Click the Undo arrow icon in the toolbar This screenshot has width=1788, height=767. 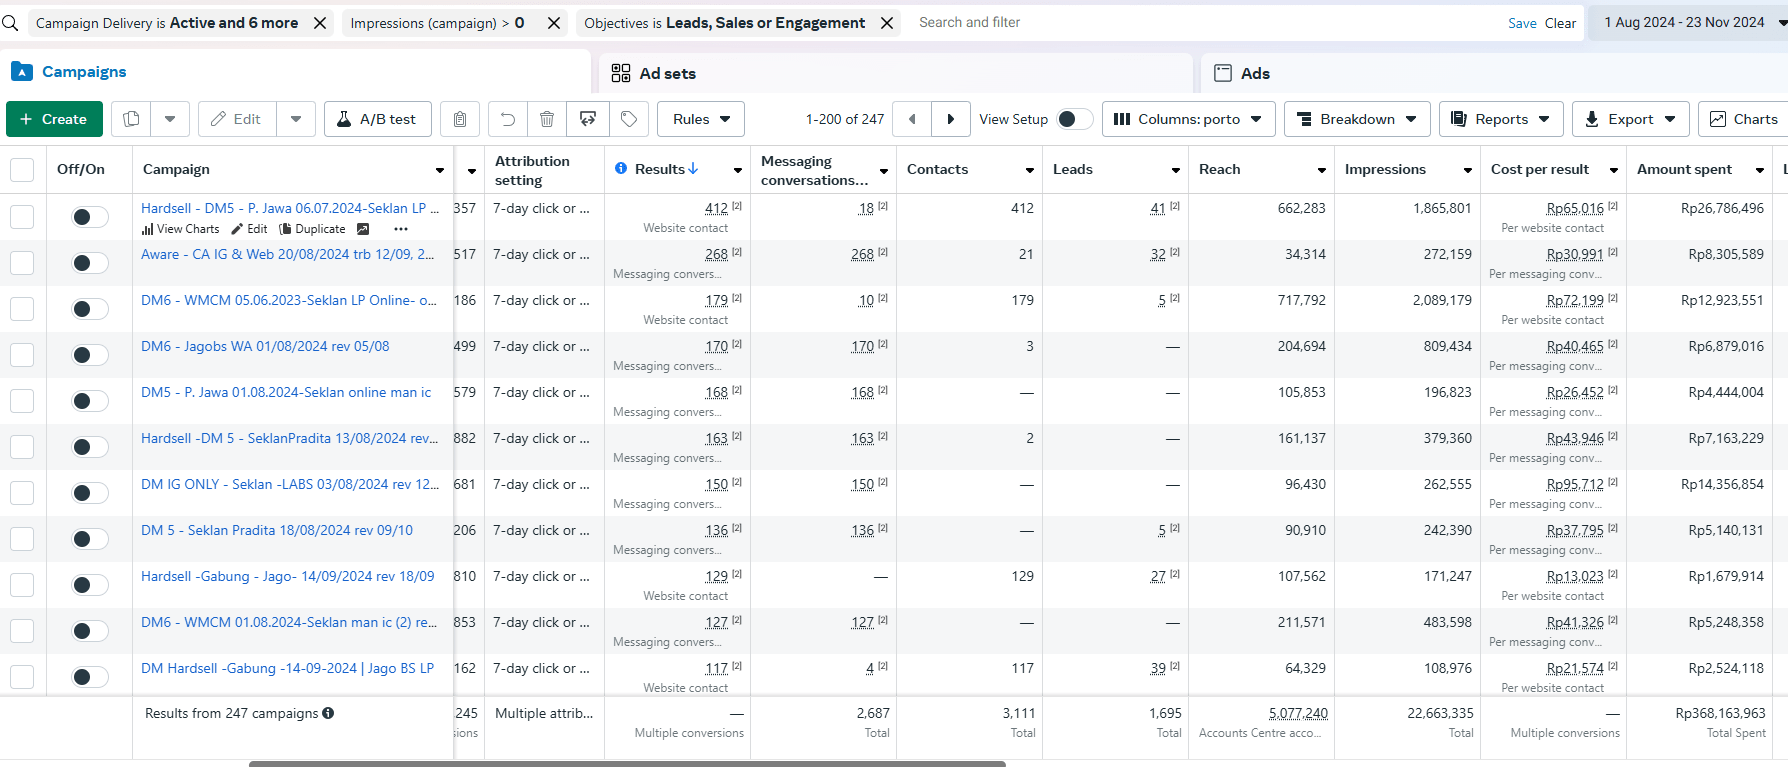point(508,119)
